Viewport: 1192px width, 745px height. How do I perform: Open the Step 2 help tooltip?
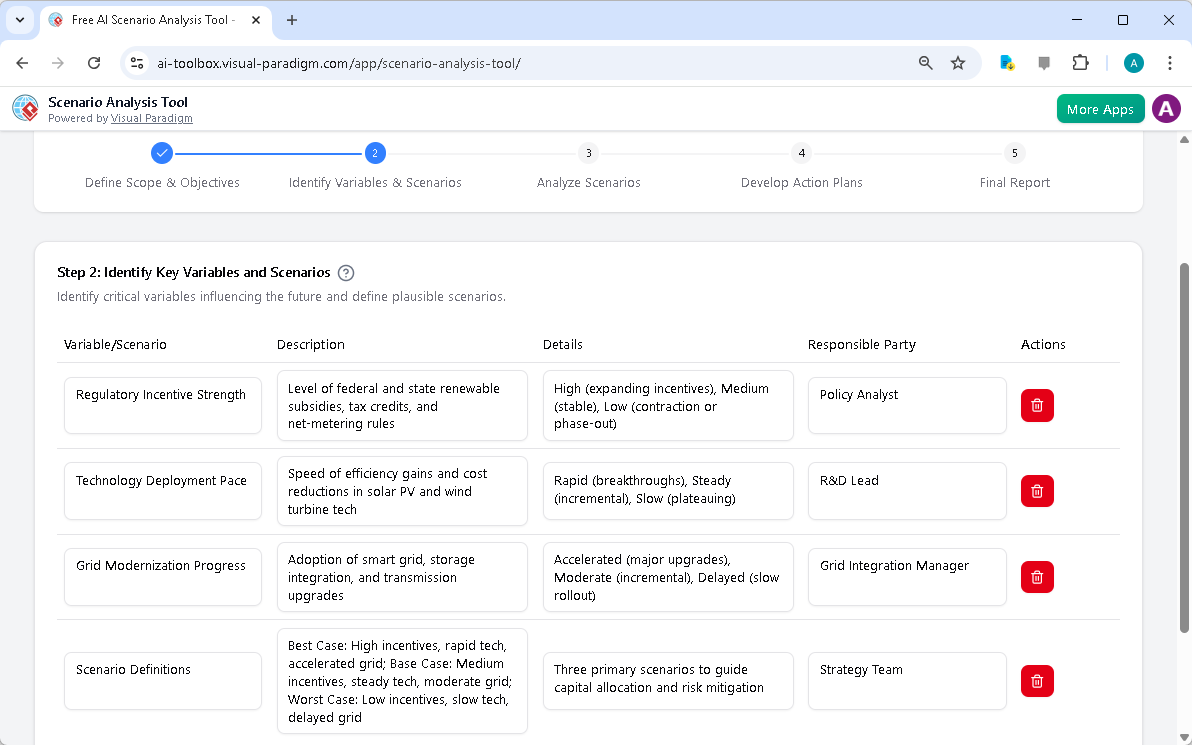tap(346, 272)
